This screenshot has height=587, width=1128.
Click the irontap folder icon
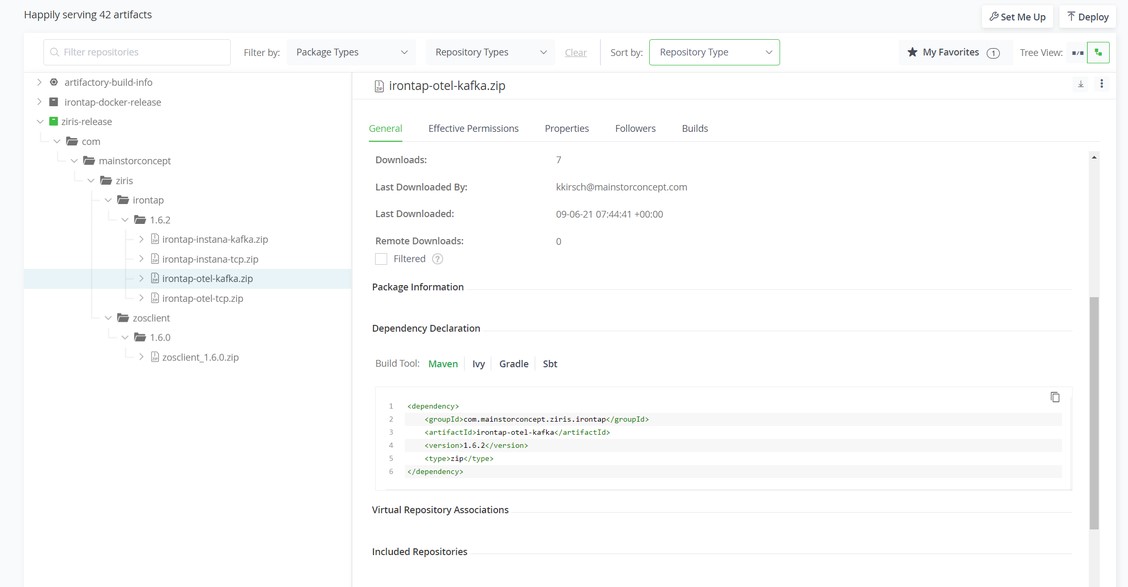[x=123, y=200]
